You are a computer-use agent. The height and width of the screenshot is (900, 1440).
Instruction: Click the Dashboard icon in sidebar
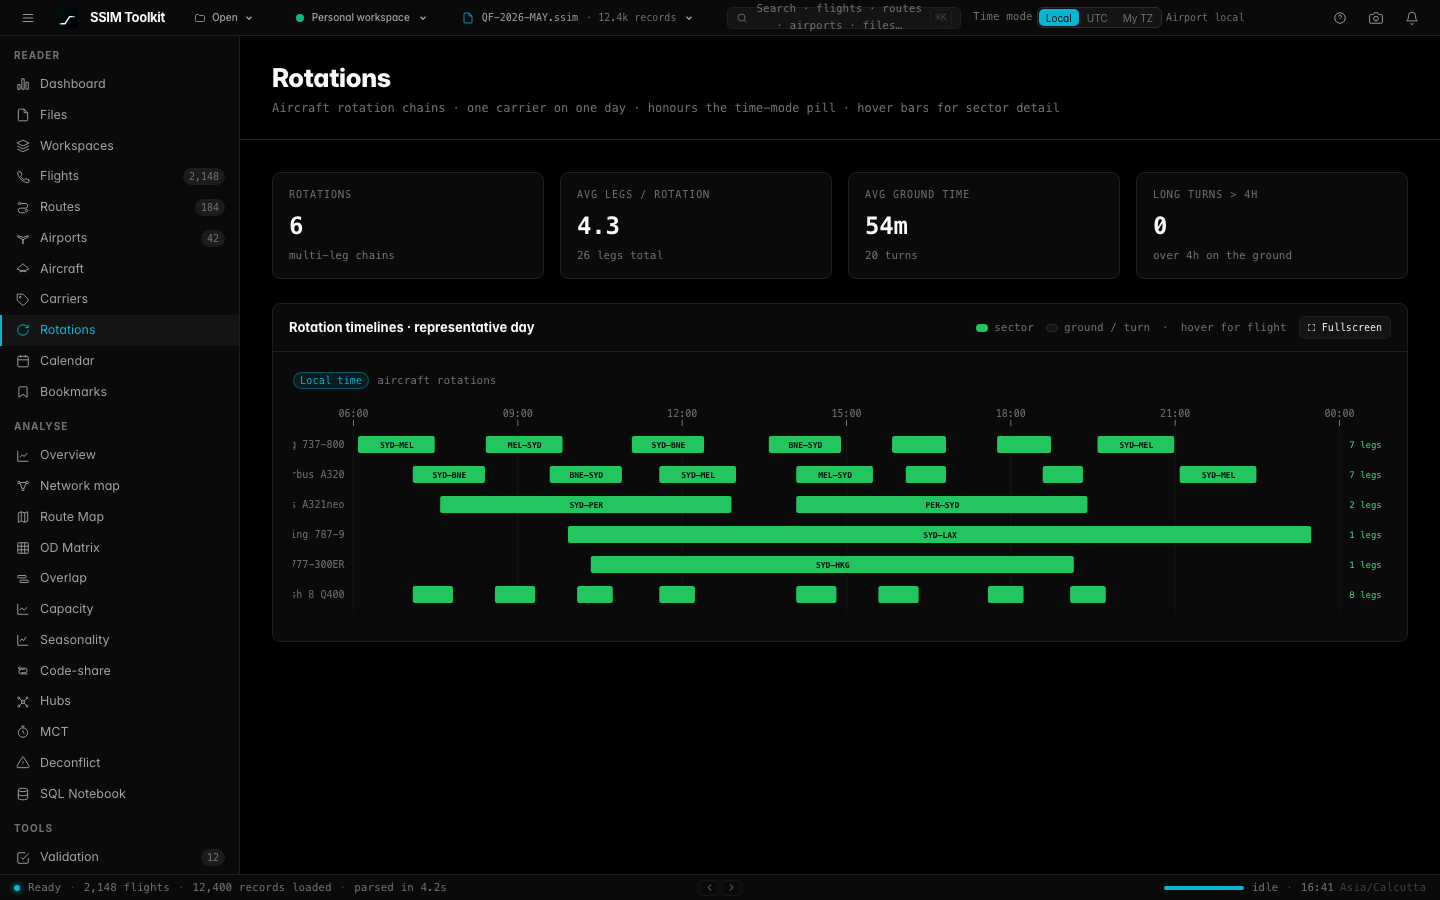[x=23, y=84]
